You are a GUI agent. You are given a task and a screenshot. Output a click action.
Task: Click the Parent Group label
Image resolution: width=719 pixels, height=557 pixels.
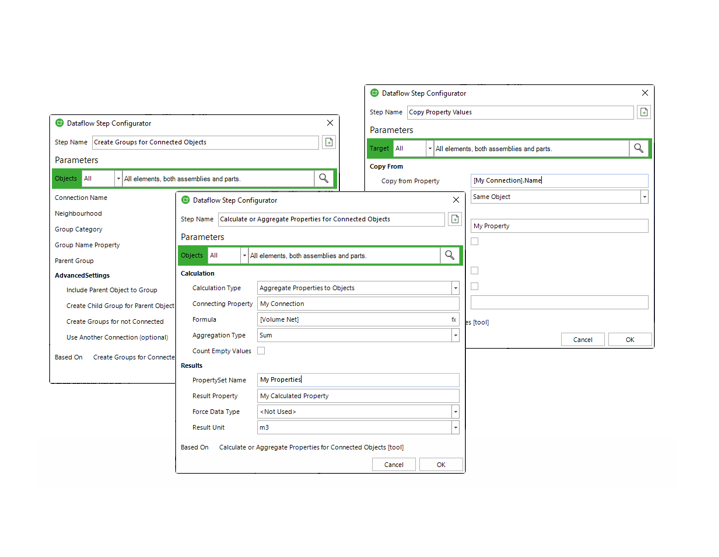coord(74,260)
